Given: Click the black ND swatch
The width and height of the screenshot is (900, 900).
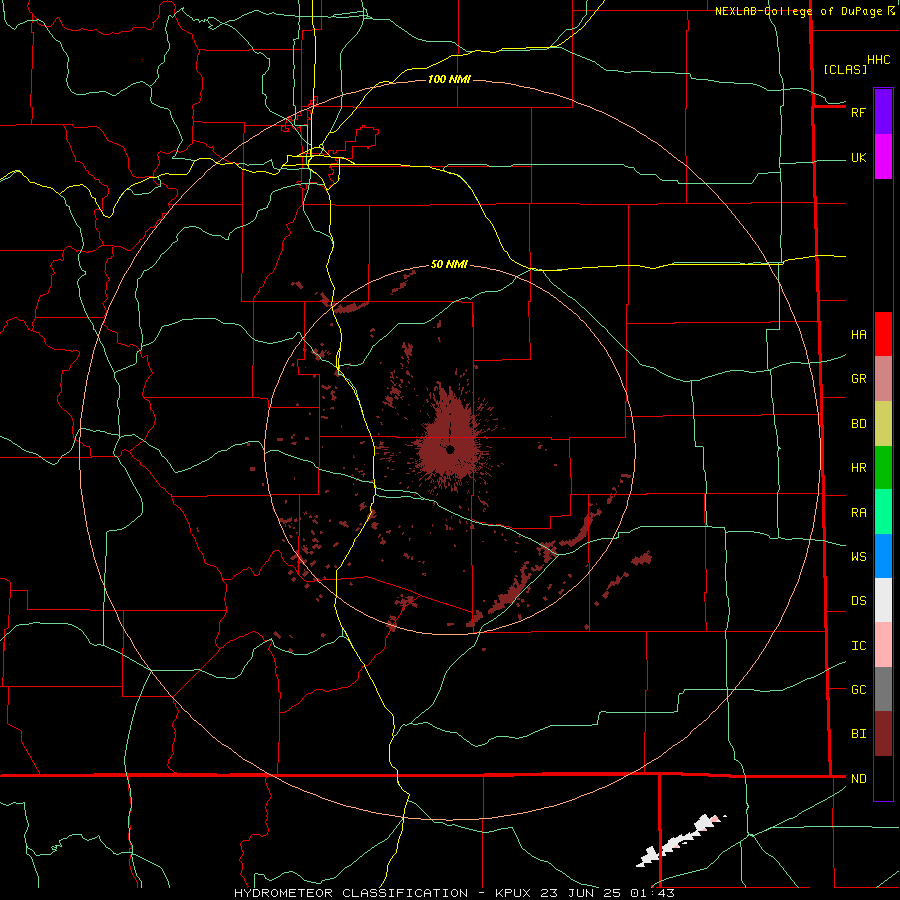Looking at the screenshot, I should click(x=883, y=778).
